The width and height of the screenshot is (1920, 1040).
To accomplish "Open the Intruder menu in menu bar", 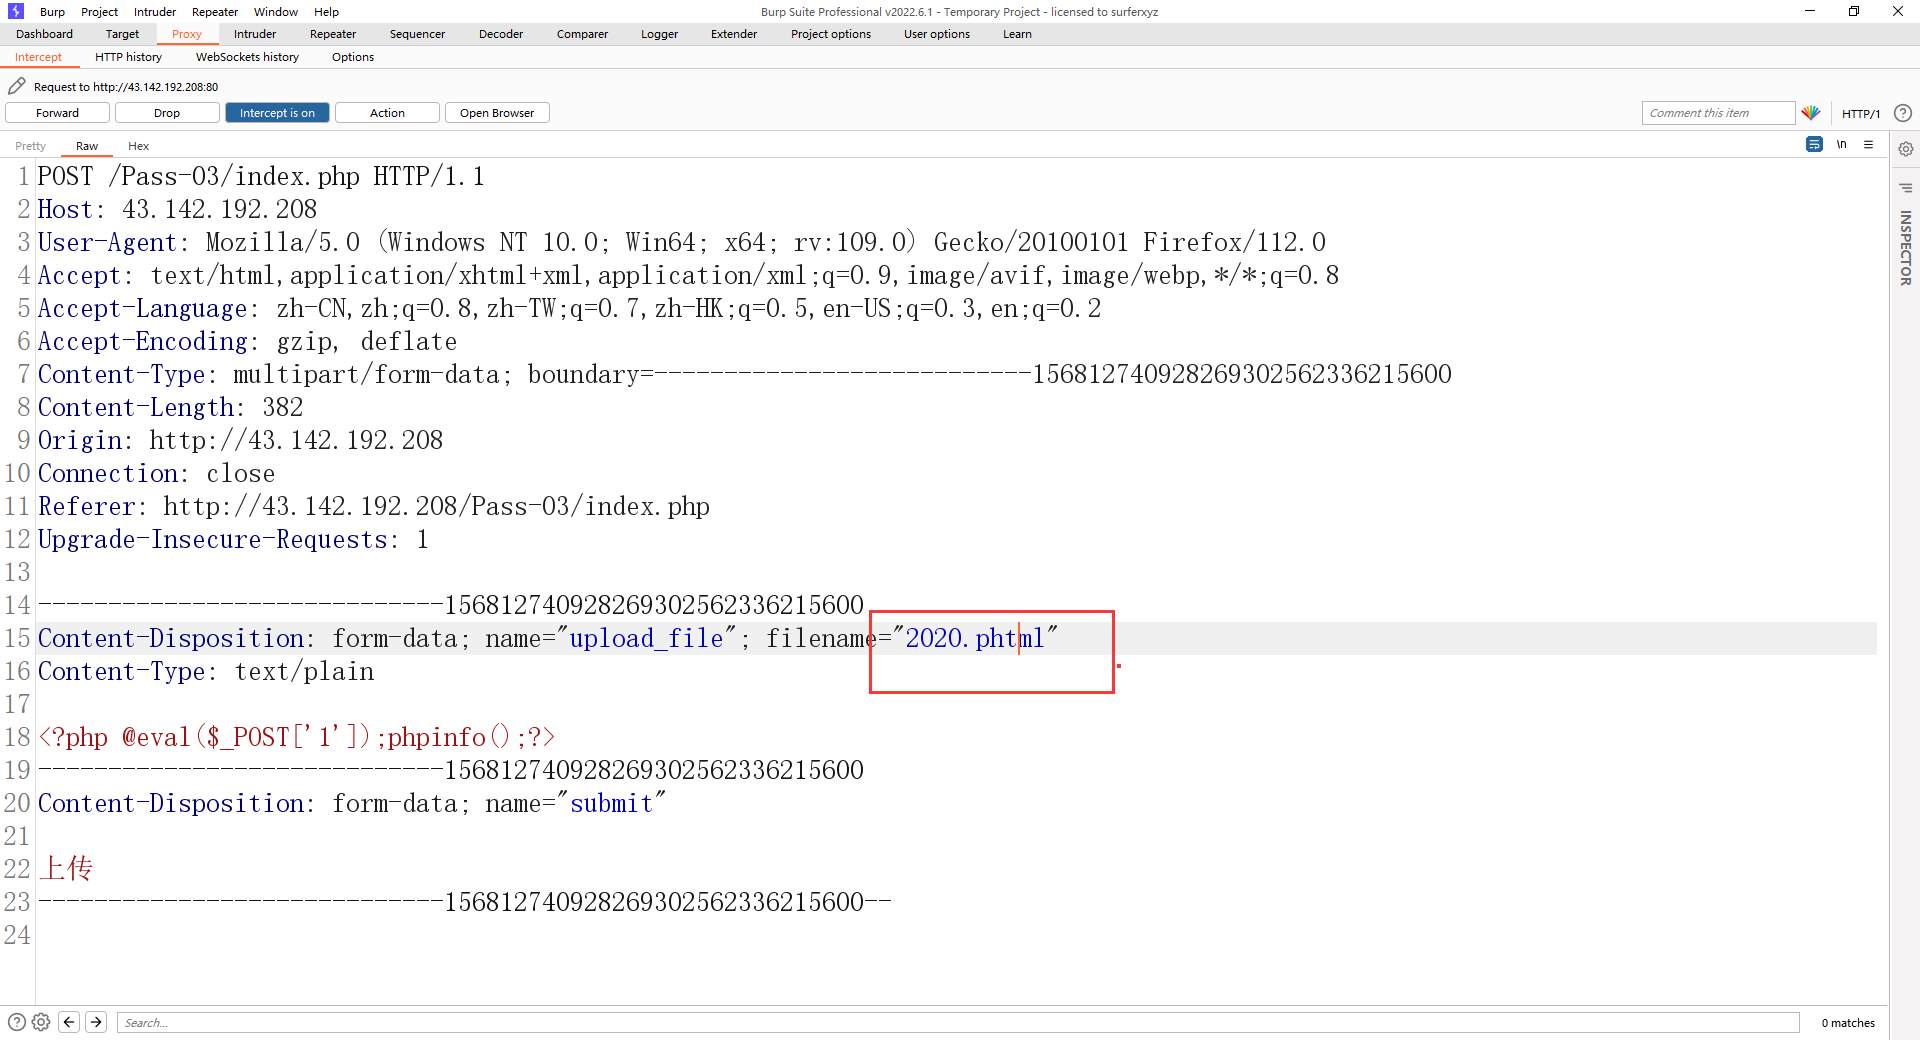I will (155, 12).
